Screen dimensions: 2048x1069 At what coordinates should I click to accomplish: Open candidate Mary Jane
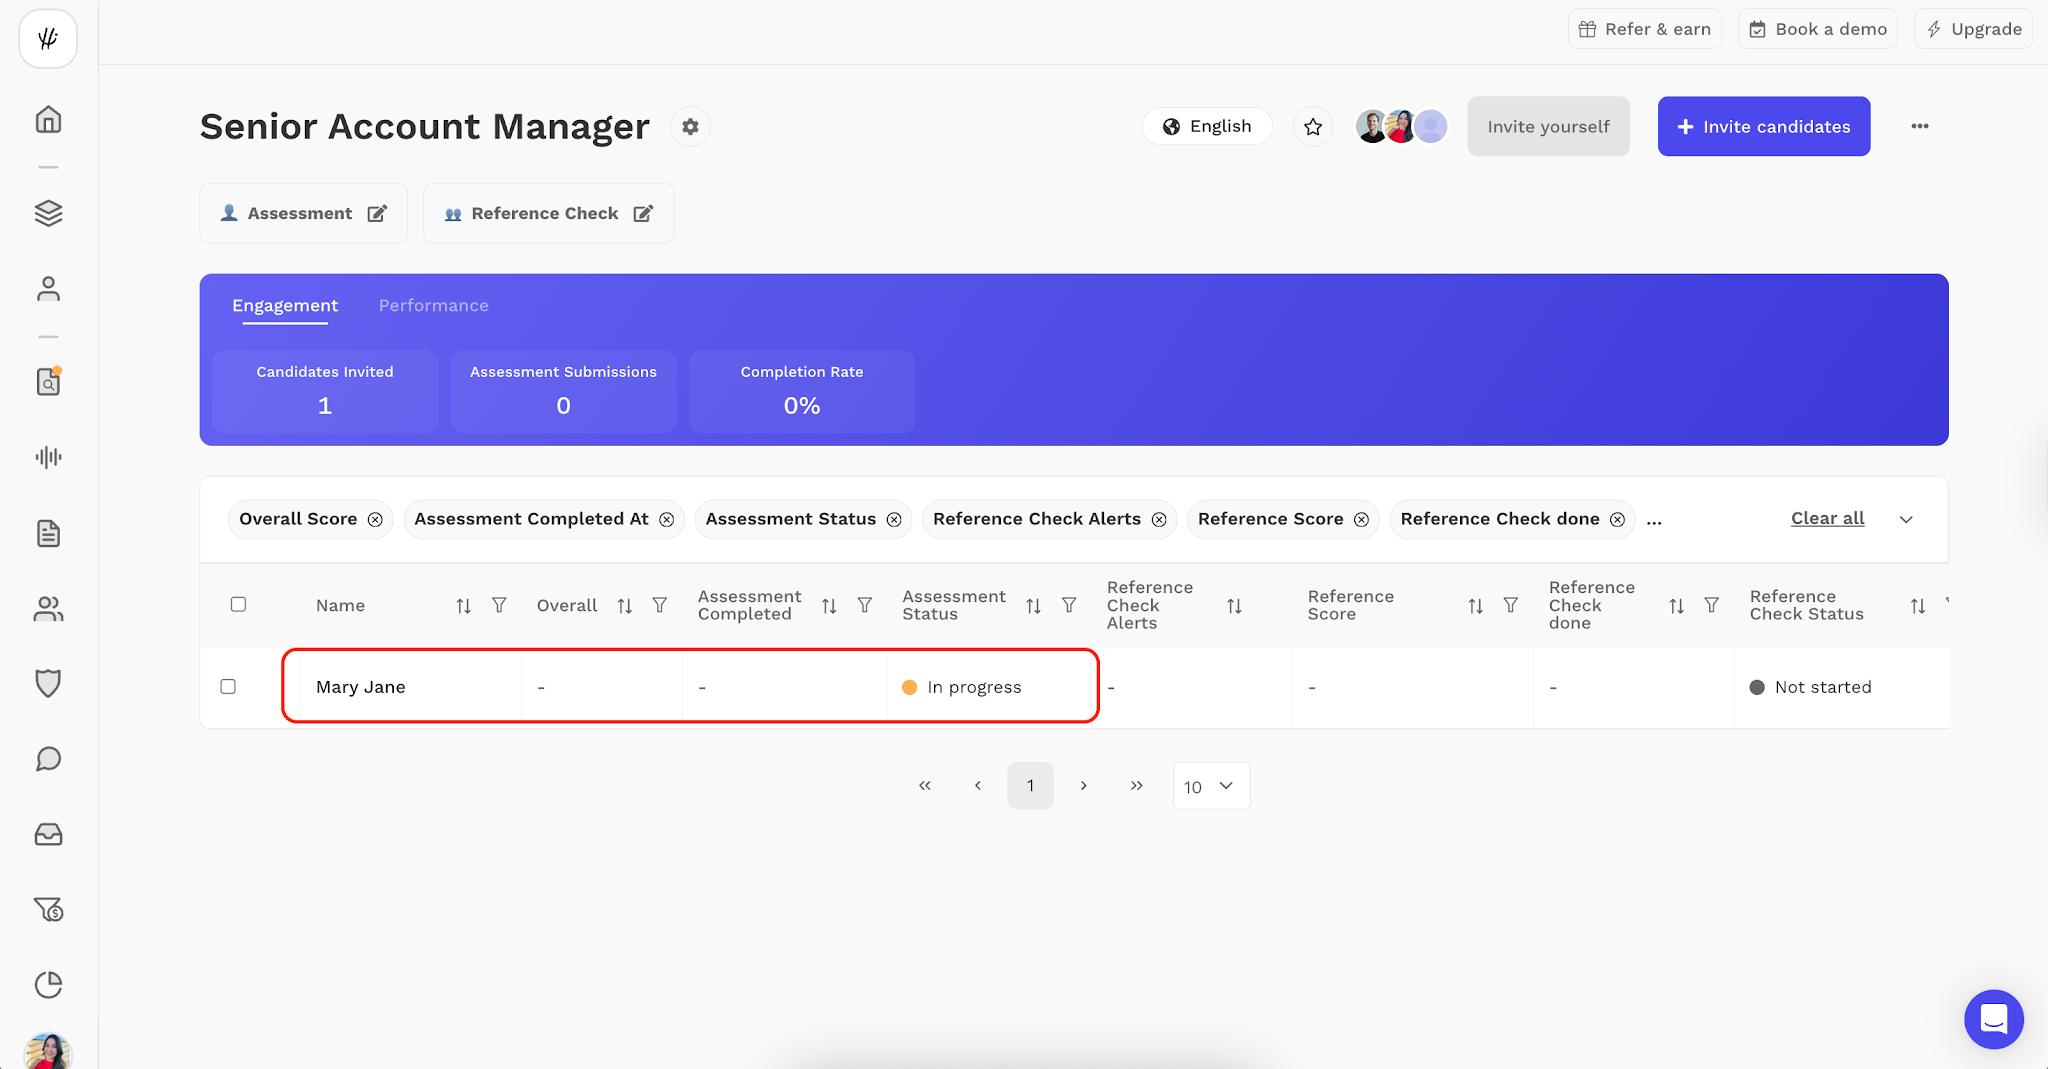(360, 687)
